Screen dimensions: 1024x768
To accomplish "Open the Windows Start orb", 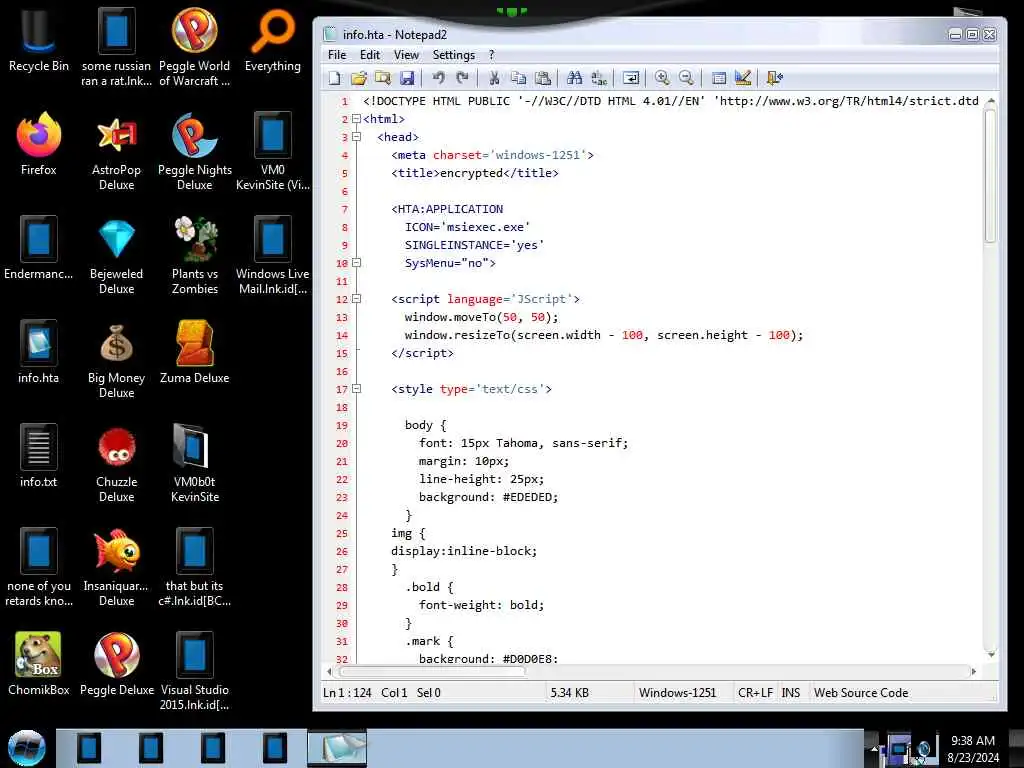I will (26, 748).
